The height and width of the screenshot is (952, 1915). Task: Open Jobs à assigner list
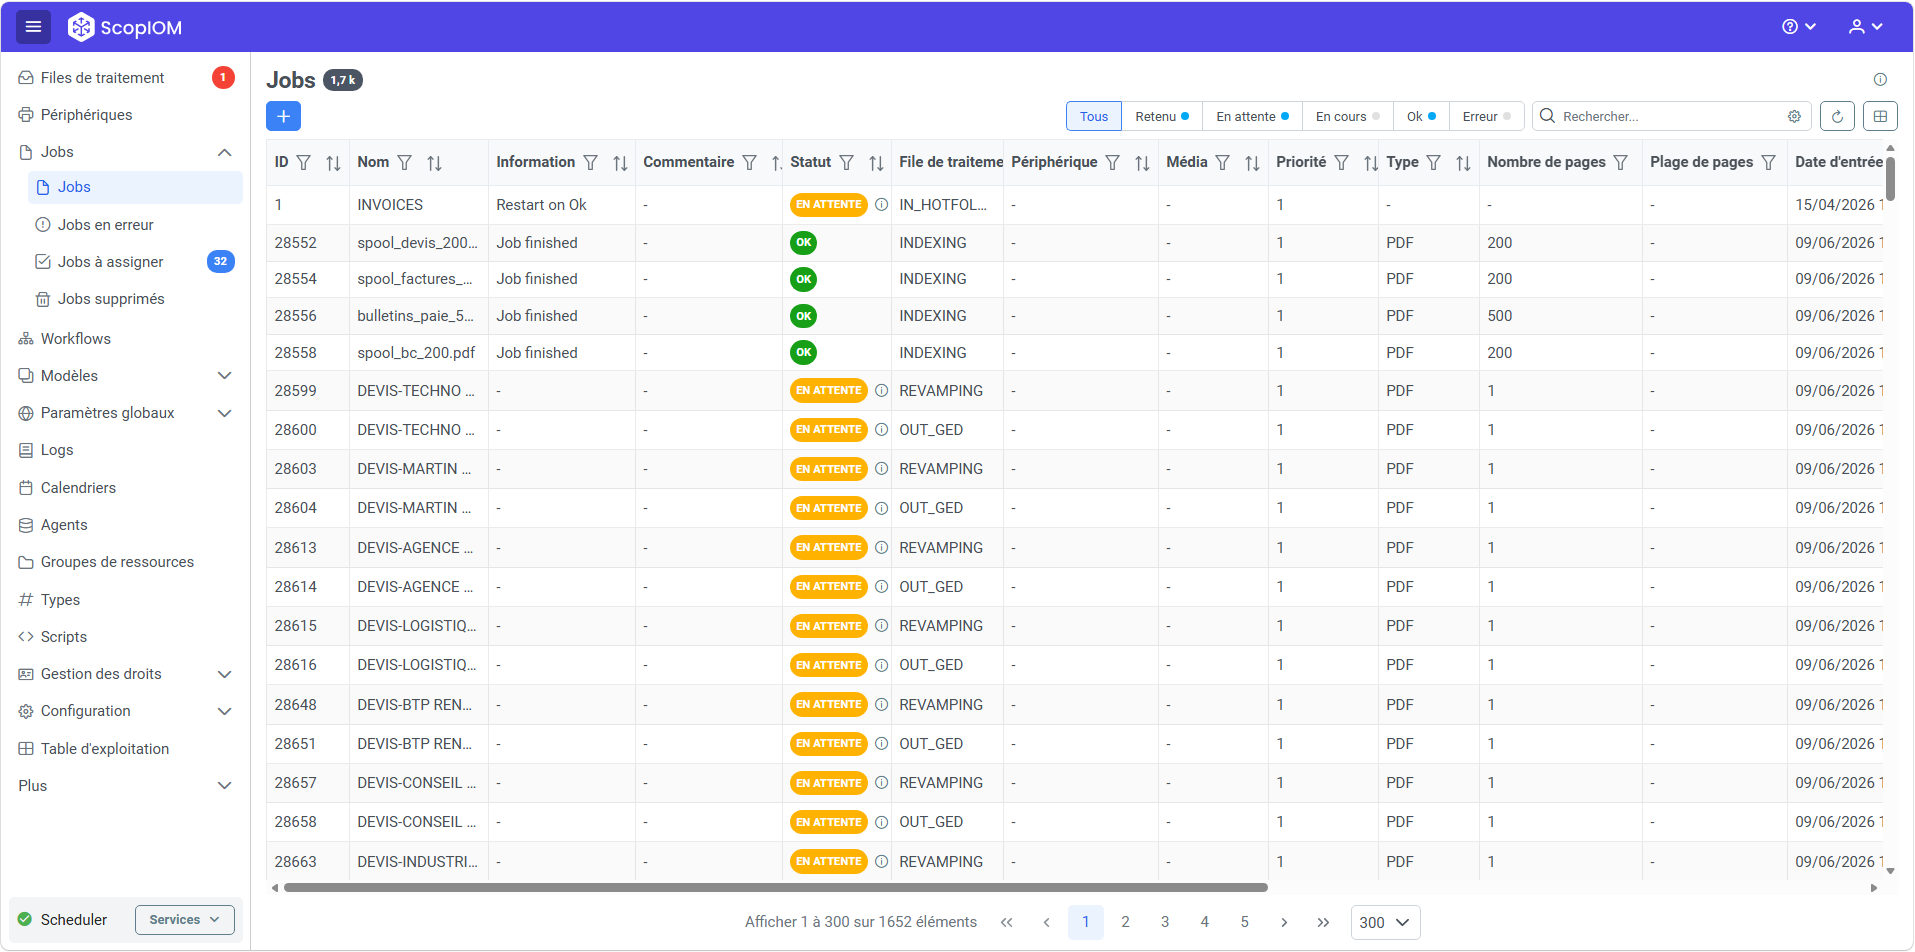(135, 262)
